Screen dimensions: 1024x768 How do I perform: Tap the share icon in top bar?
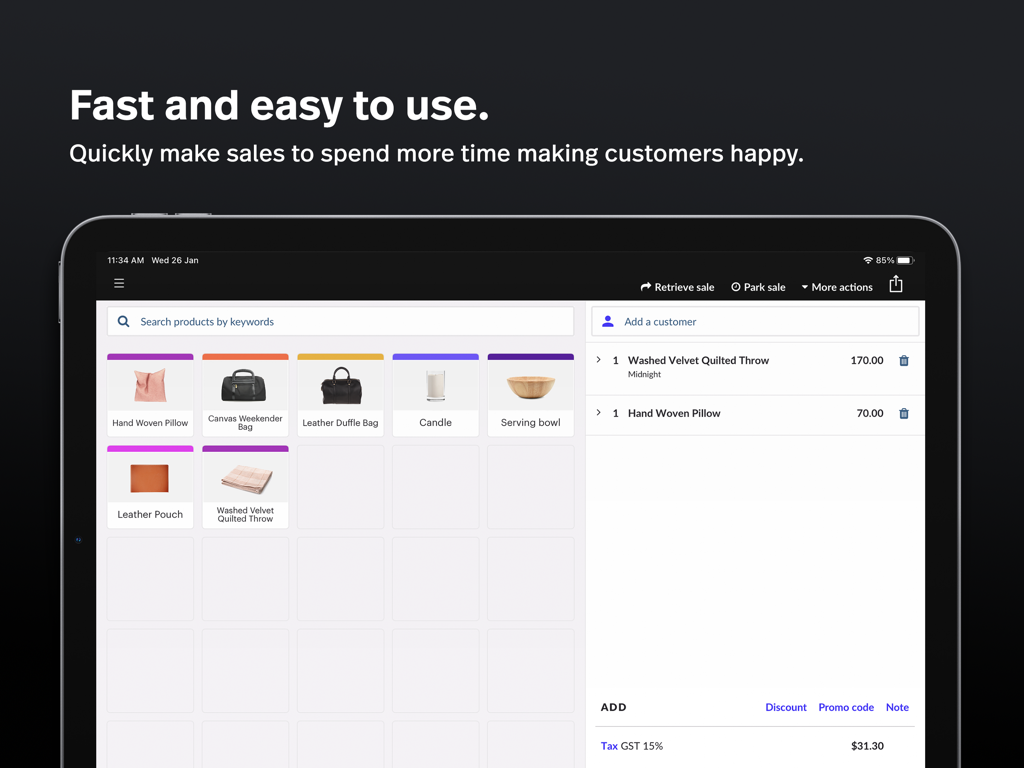[896, 285]
